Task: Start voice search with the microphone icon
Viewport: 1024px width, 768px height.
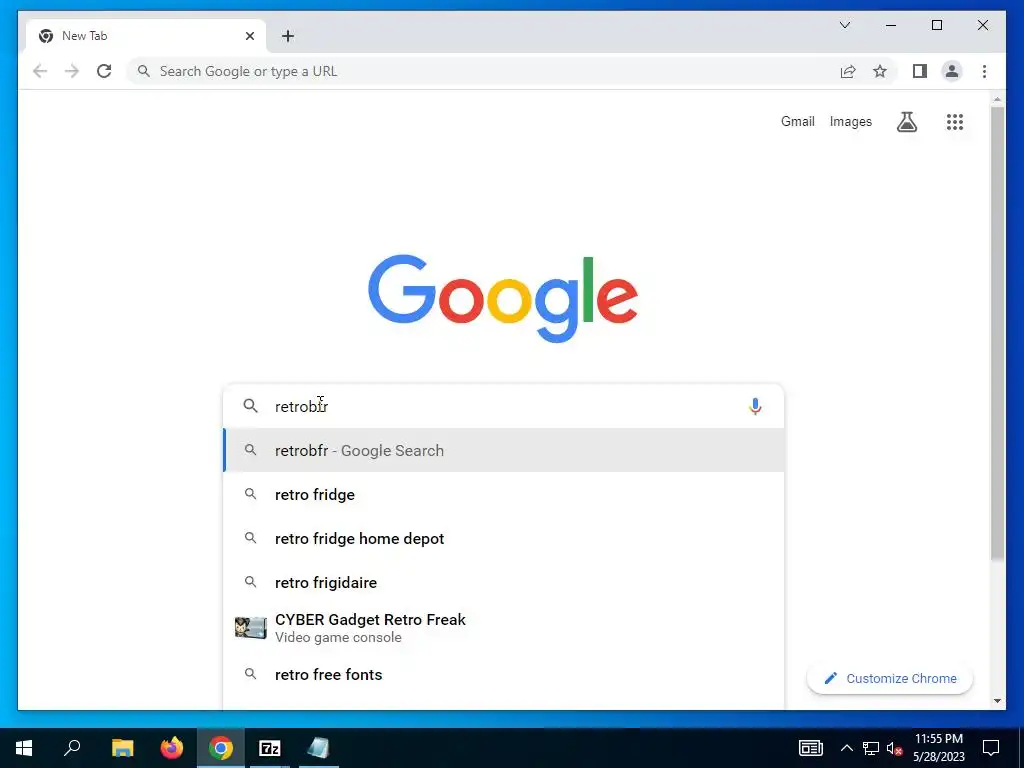Action: (x=755, y=406)
